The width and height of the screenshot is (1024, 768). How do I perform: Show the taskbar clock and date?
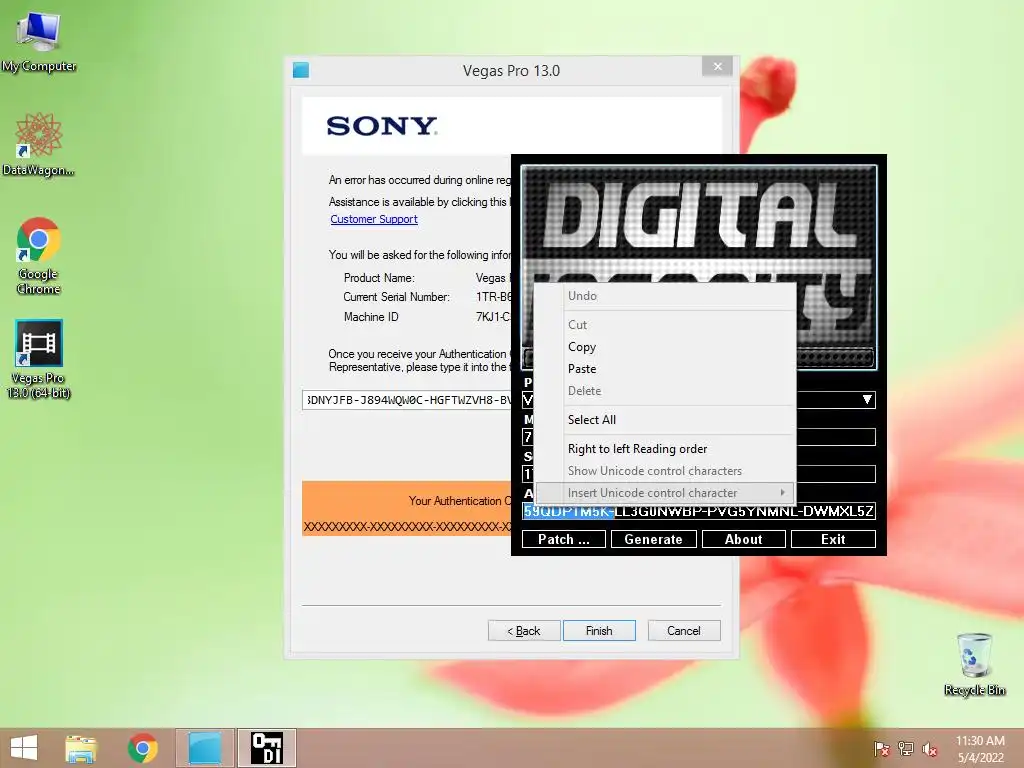tap(980, 748)
